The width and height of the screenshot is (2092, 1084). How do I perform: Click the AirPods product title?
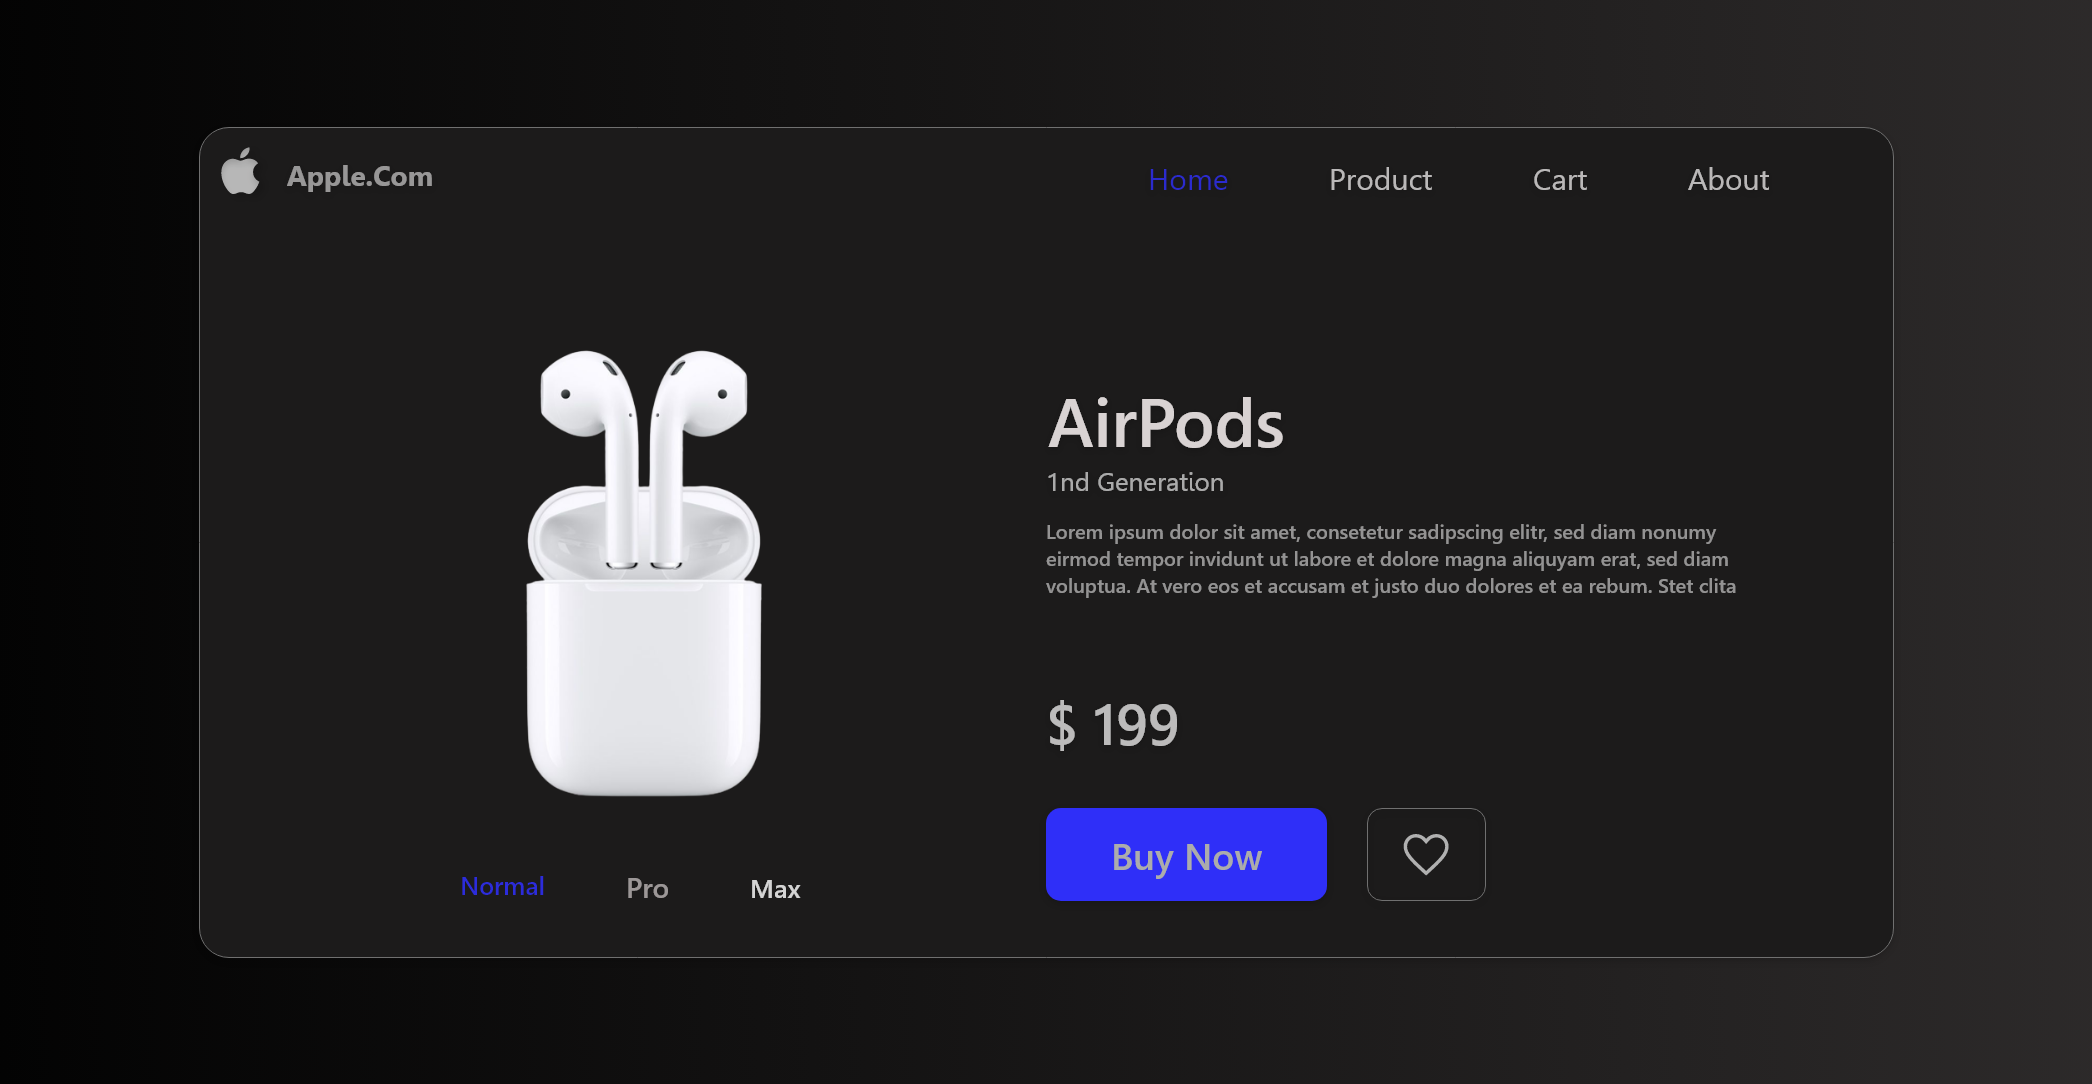(1165, 424)
